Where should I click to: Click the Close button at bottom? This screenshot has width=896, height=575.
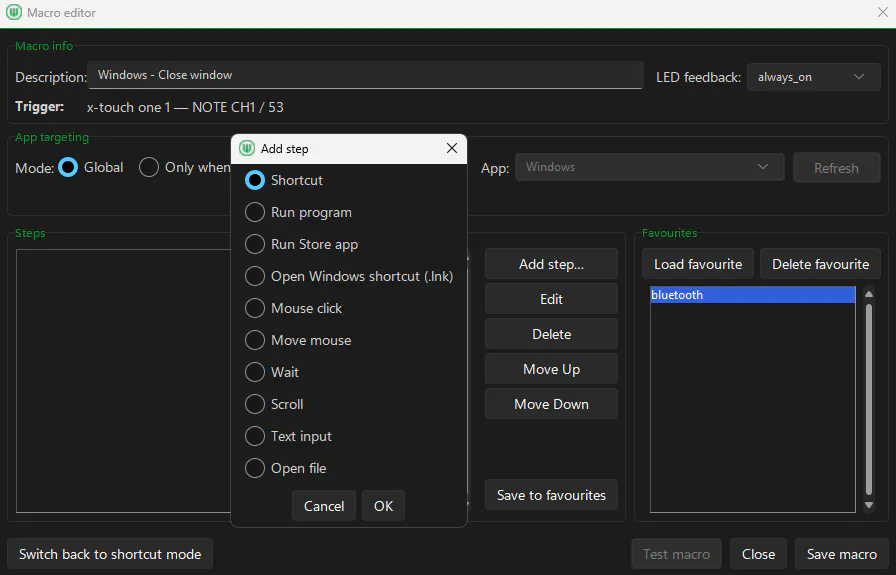coord(758,554)
